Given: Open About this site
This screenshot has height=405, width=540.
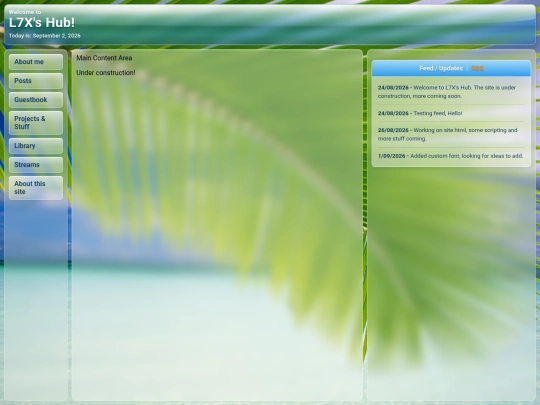Looking at the screenshot, I should pos(36,188).
